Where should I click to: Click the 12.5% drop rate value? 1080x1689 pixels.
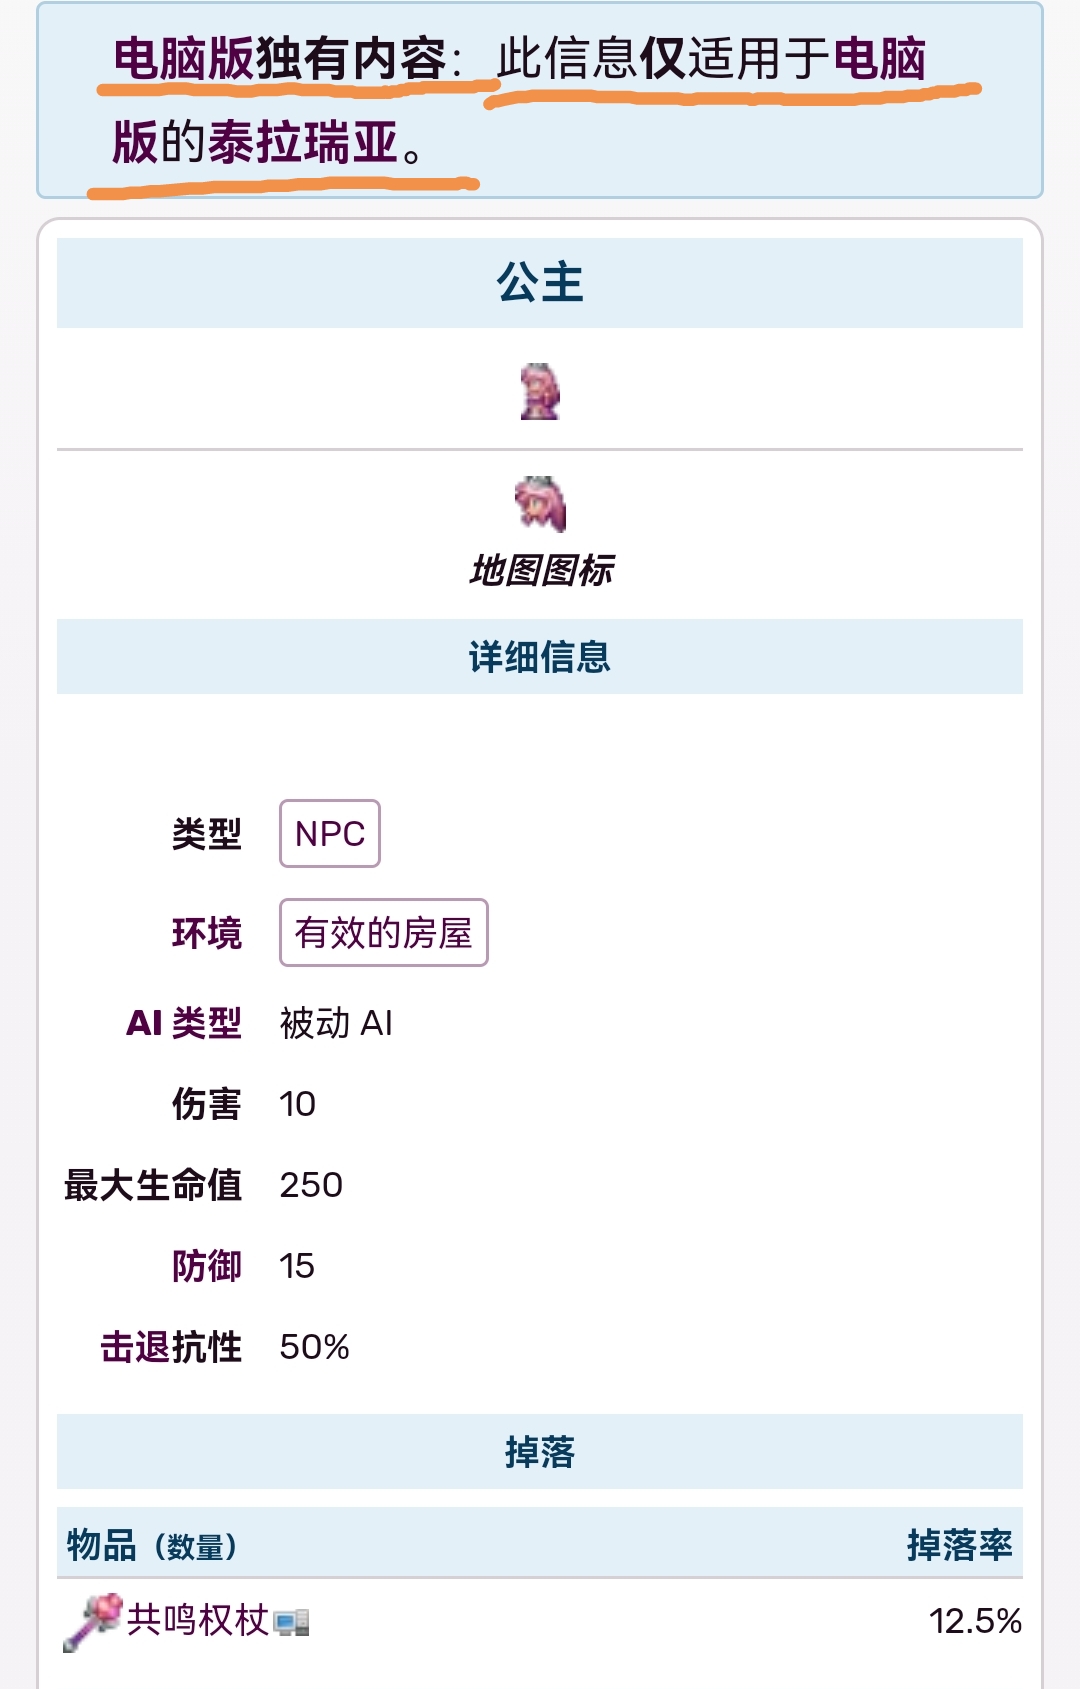(974, 1621)
